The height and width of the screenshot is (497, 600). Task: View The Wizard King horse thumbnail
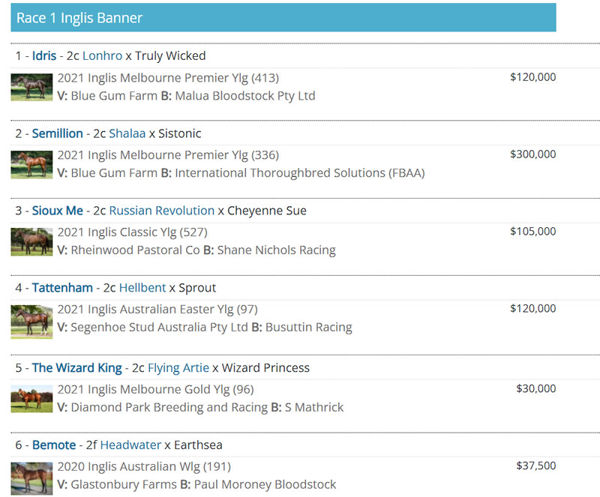click(31, 398)
